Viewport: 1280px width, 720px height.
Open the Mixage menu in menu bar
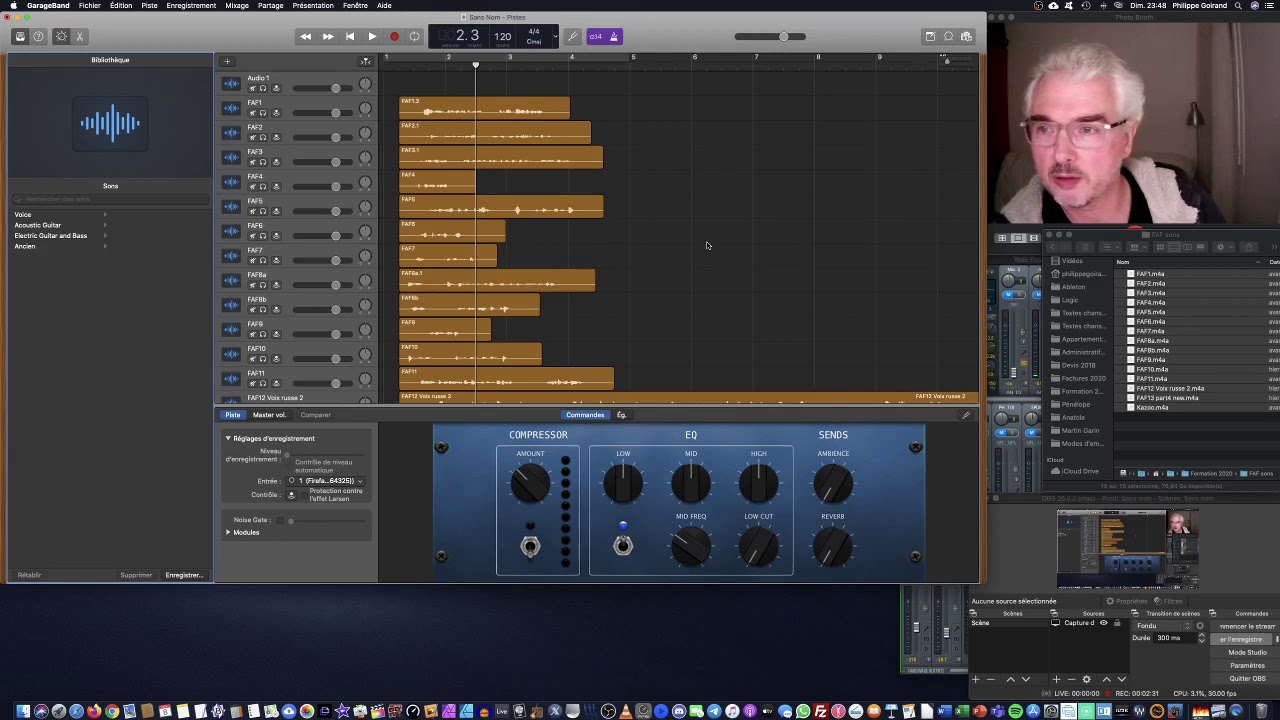[x=237, y=6]
